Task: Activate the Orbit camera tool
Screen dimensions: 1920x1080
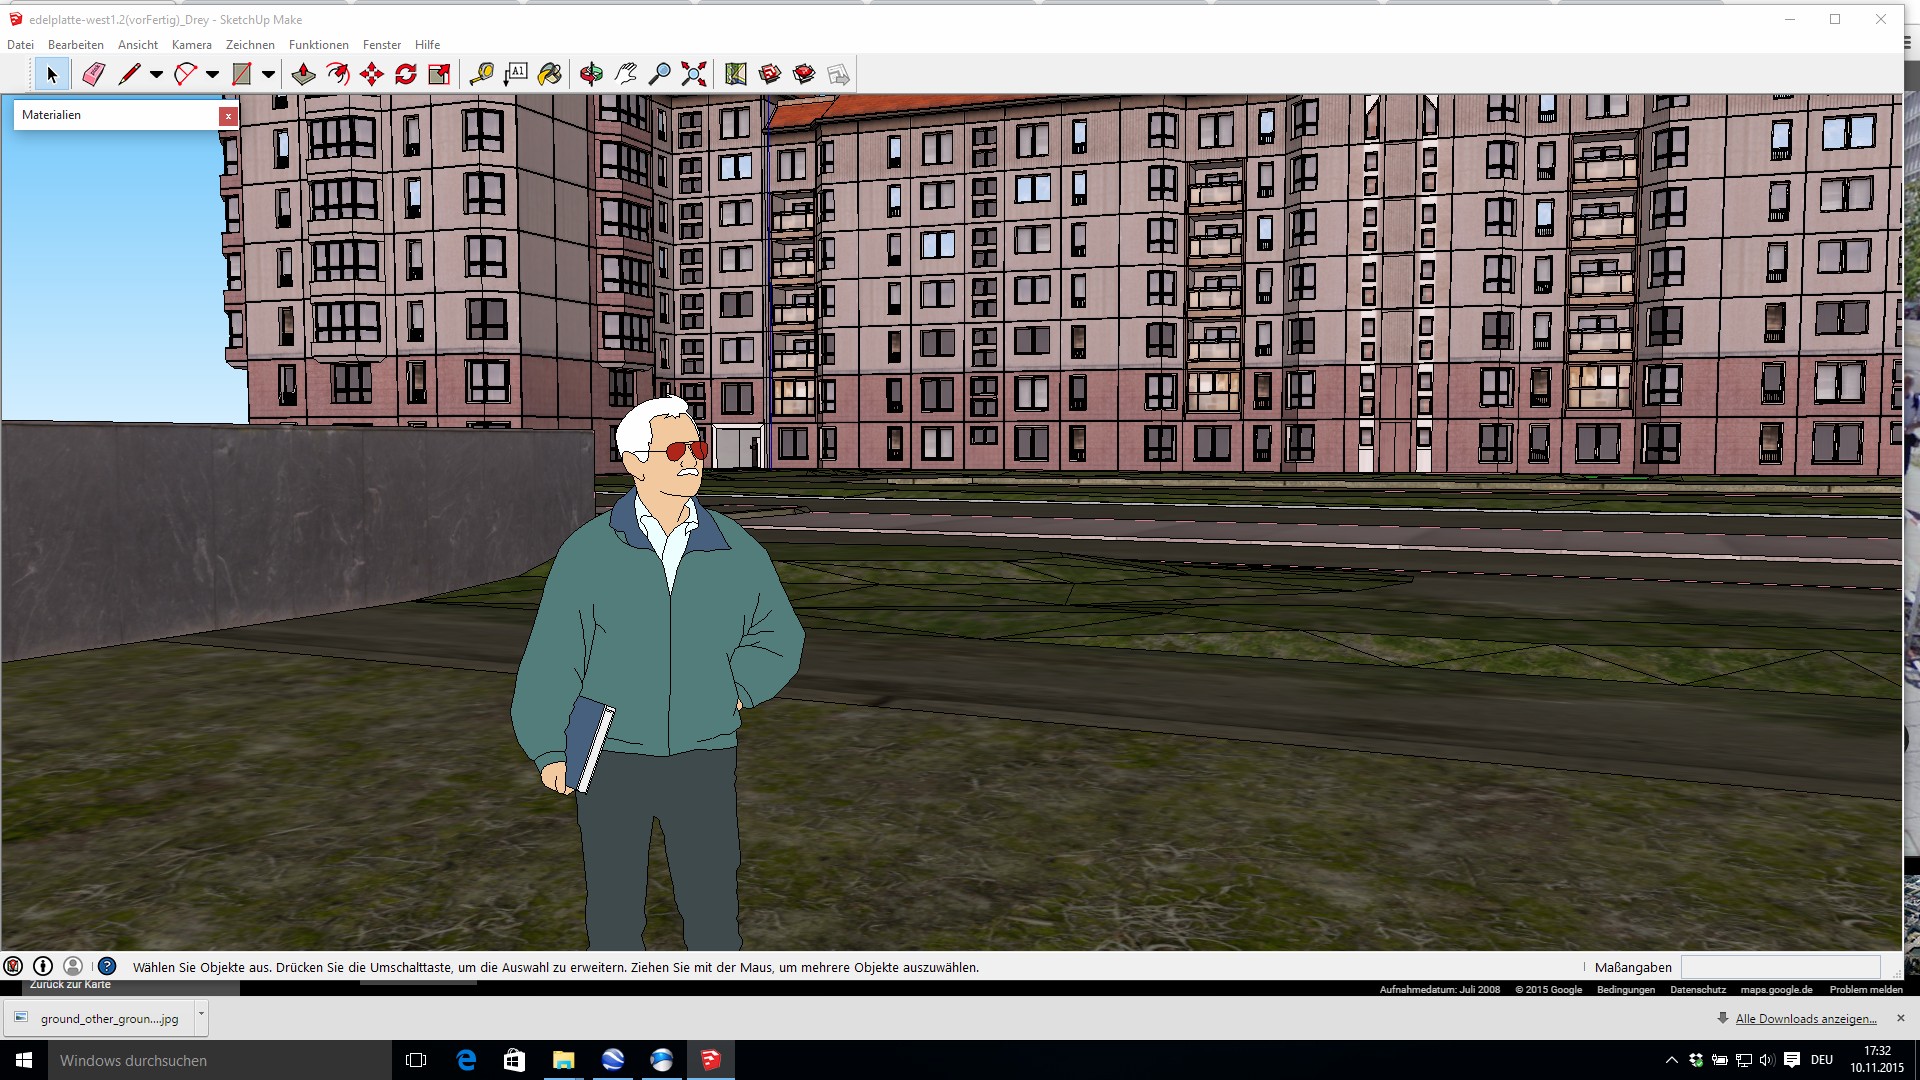Action: point(592,74)
